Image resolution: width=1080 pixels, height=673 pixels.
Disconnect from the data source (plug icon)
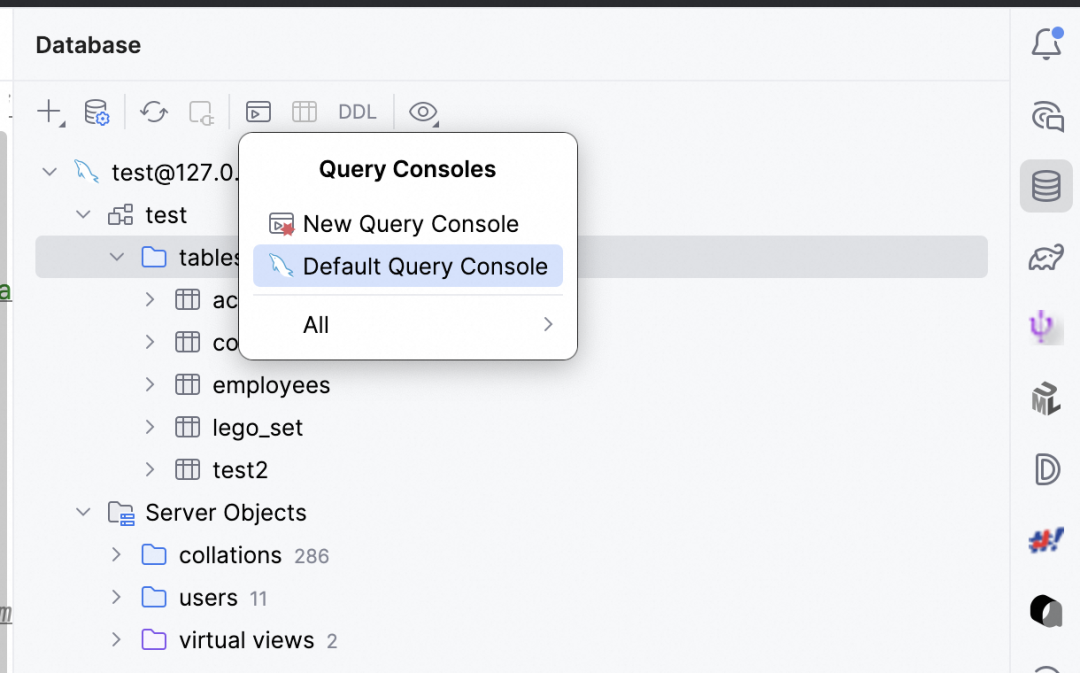click(x=202, y=112)
